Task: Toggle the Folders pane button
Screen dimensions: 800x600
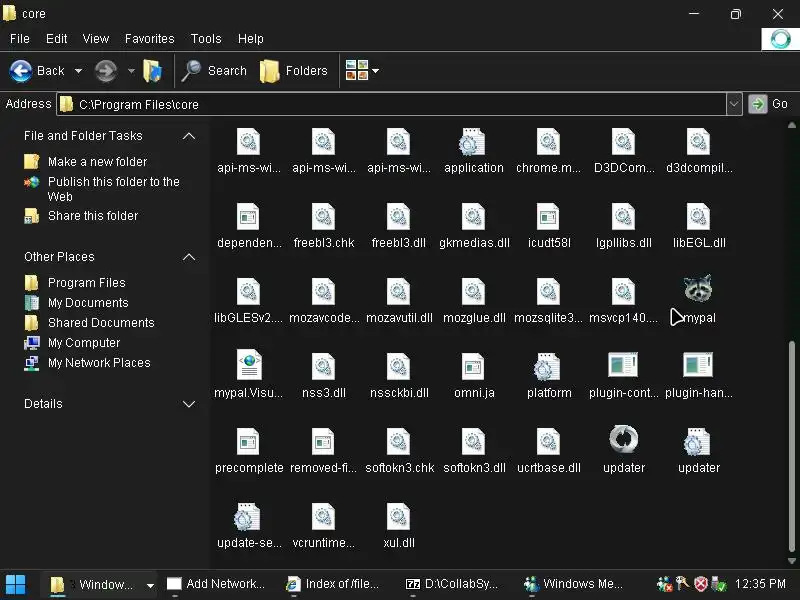Action: click(294, 71)
